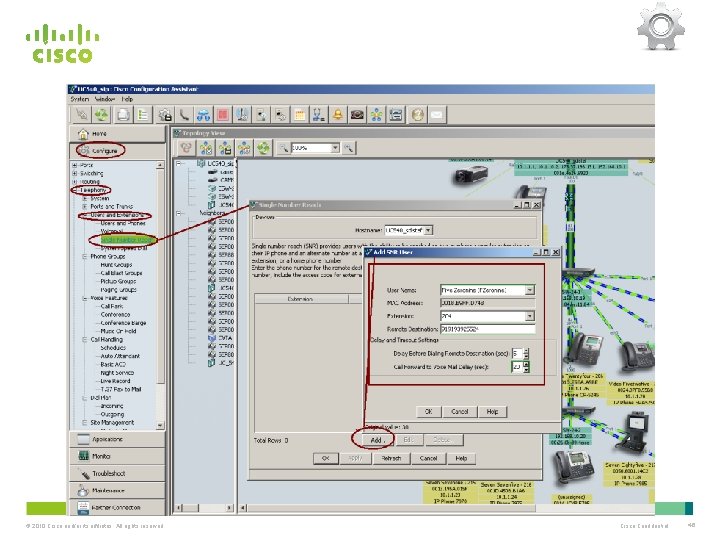The height and width of the screenshot is (540, 720).
Task: Click the green refresh icon in Topology View toolbar
Action: pyautogui.click(x=263, y=148)
